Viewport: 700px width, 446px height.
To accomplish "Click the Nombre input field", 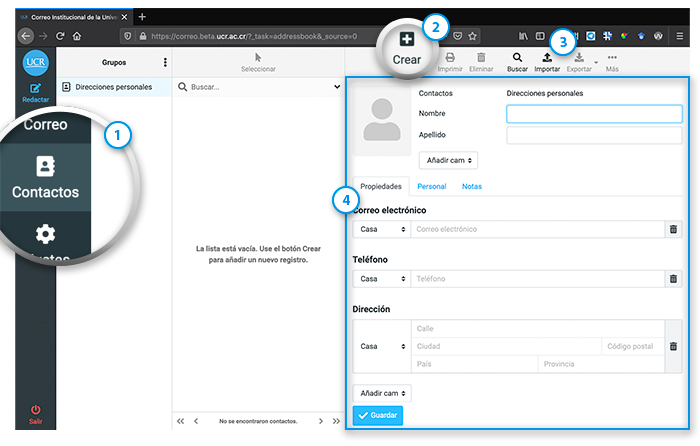I will coord(593,114).
